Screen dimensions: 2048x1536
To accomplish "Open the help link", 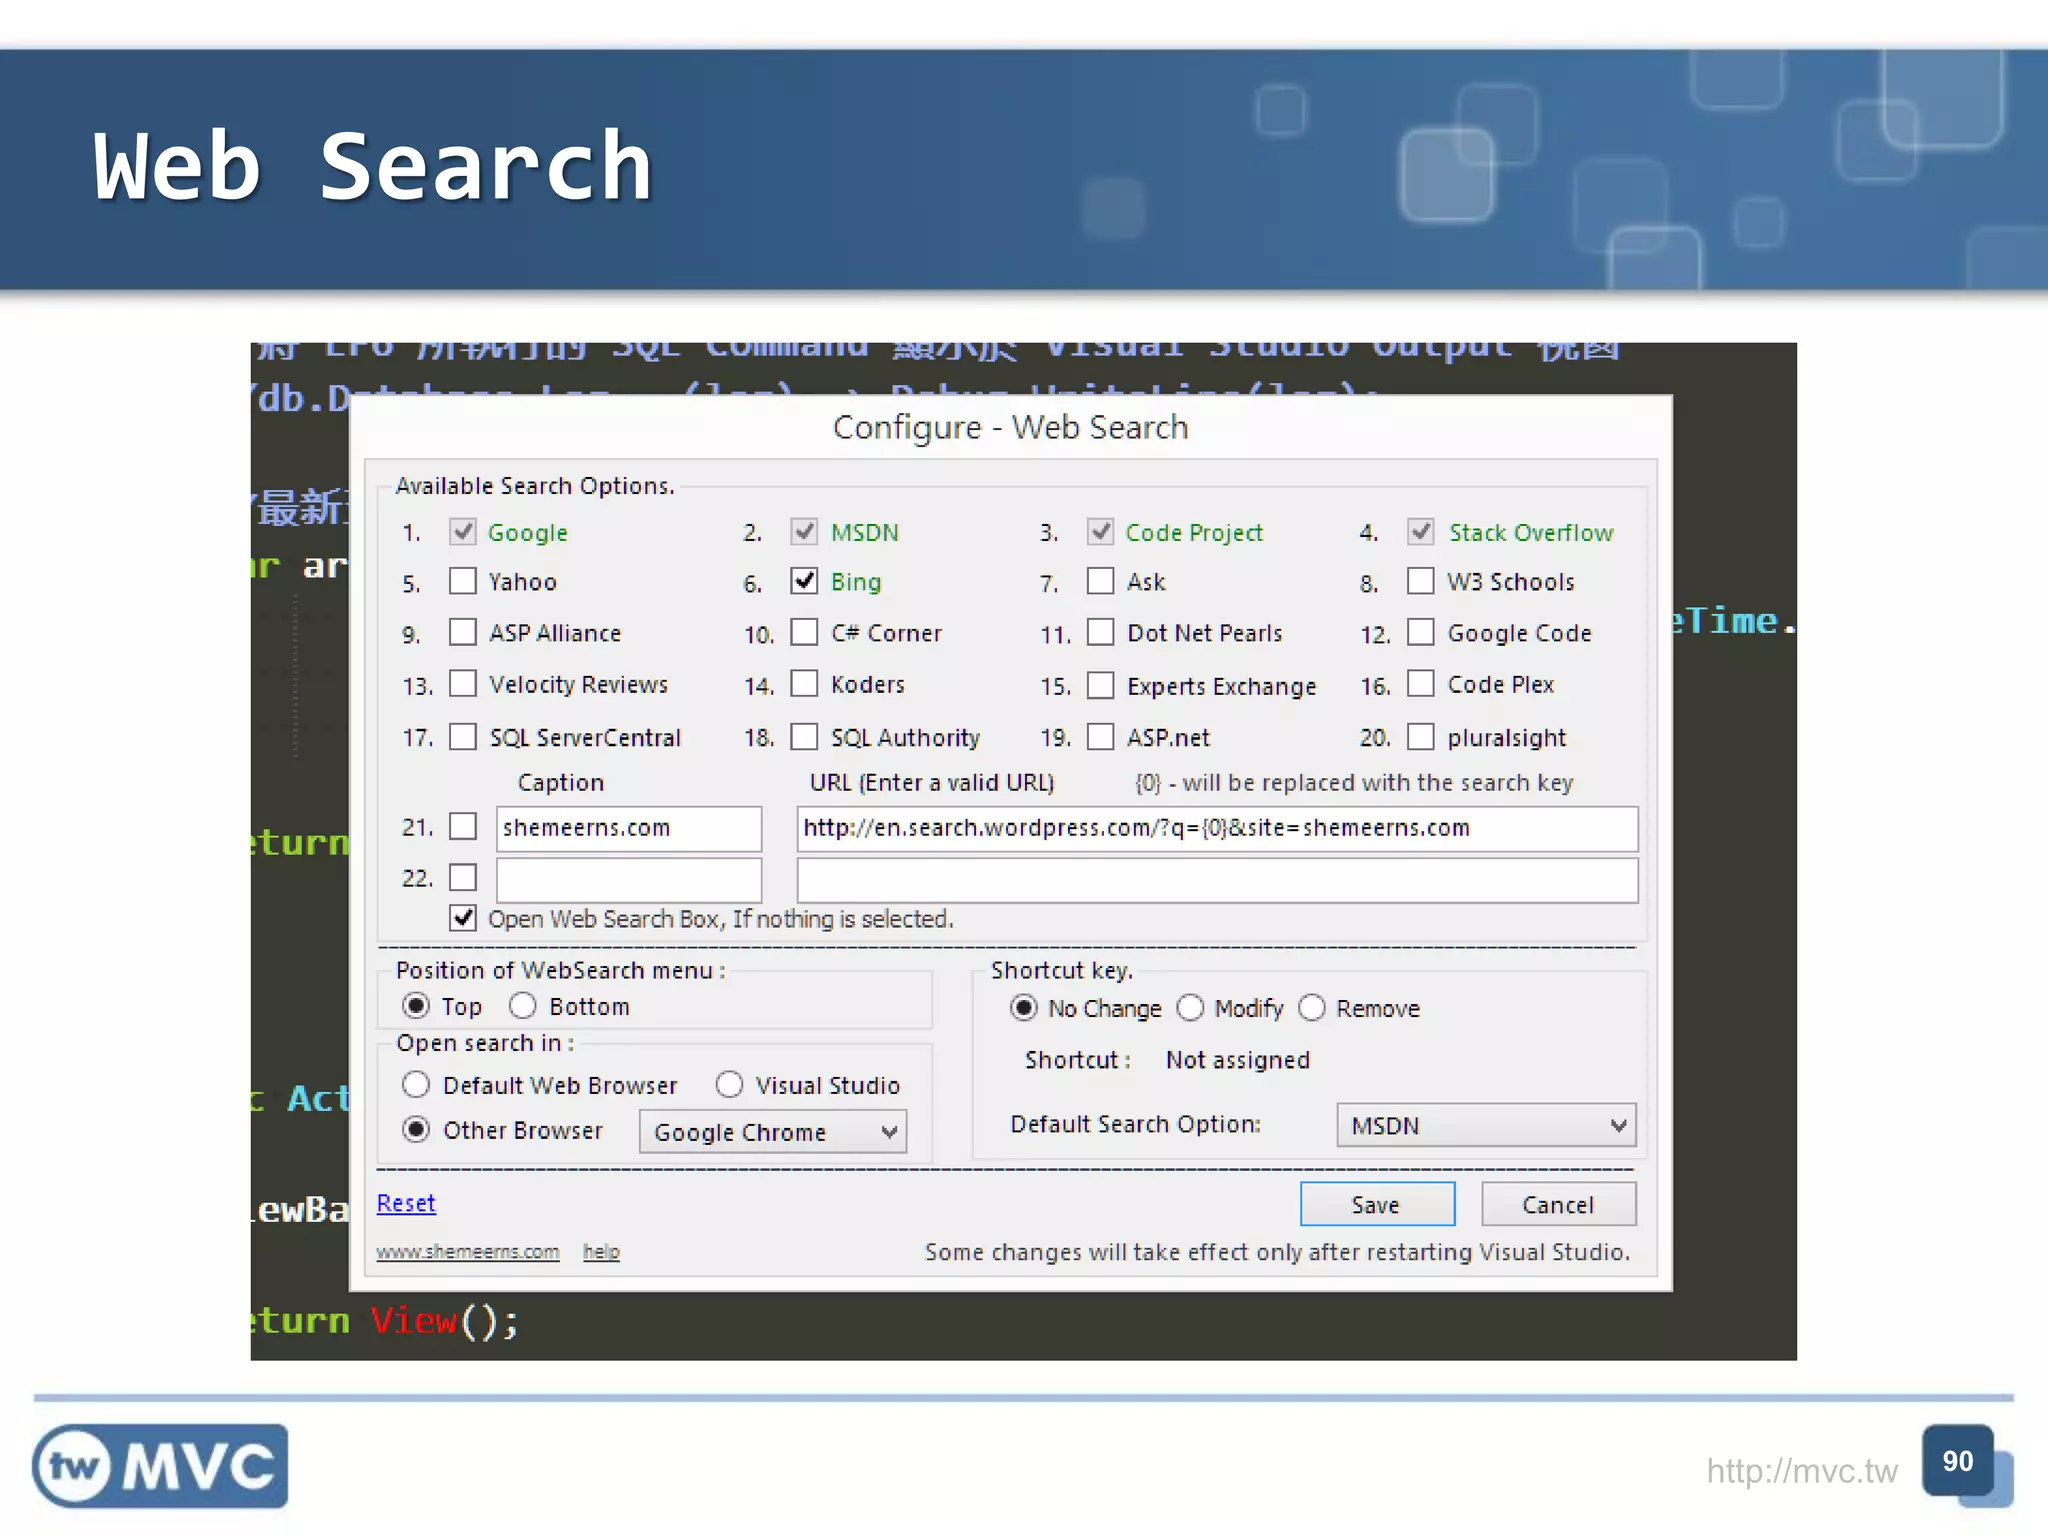I will (x=601, y=1252).
